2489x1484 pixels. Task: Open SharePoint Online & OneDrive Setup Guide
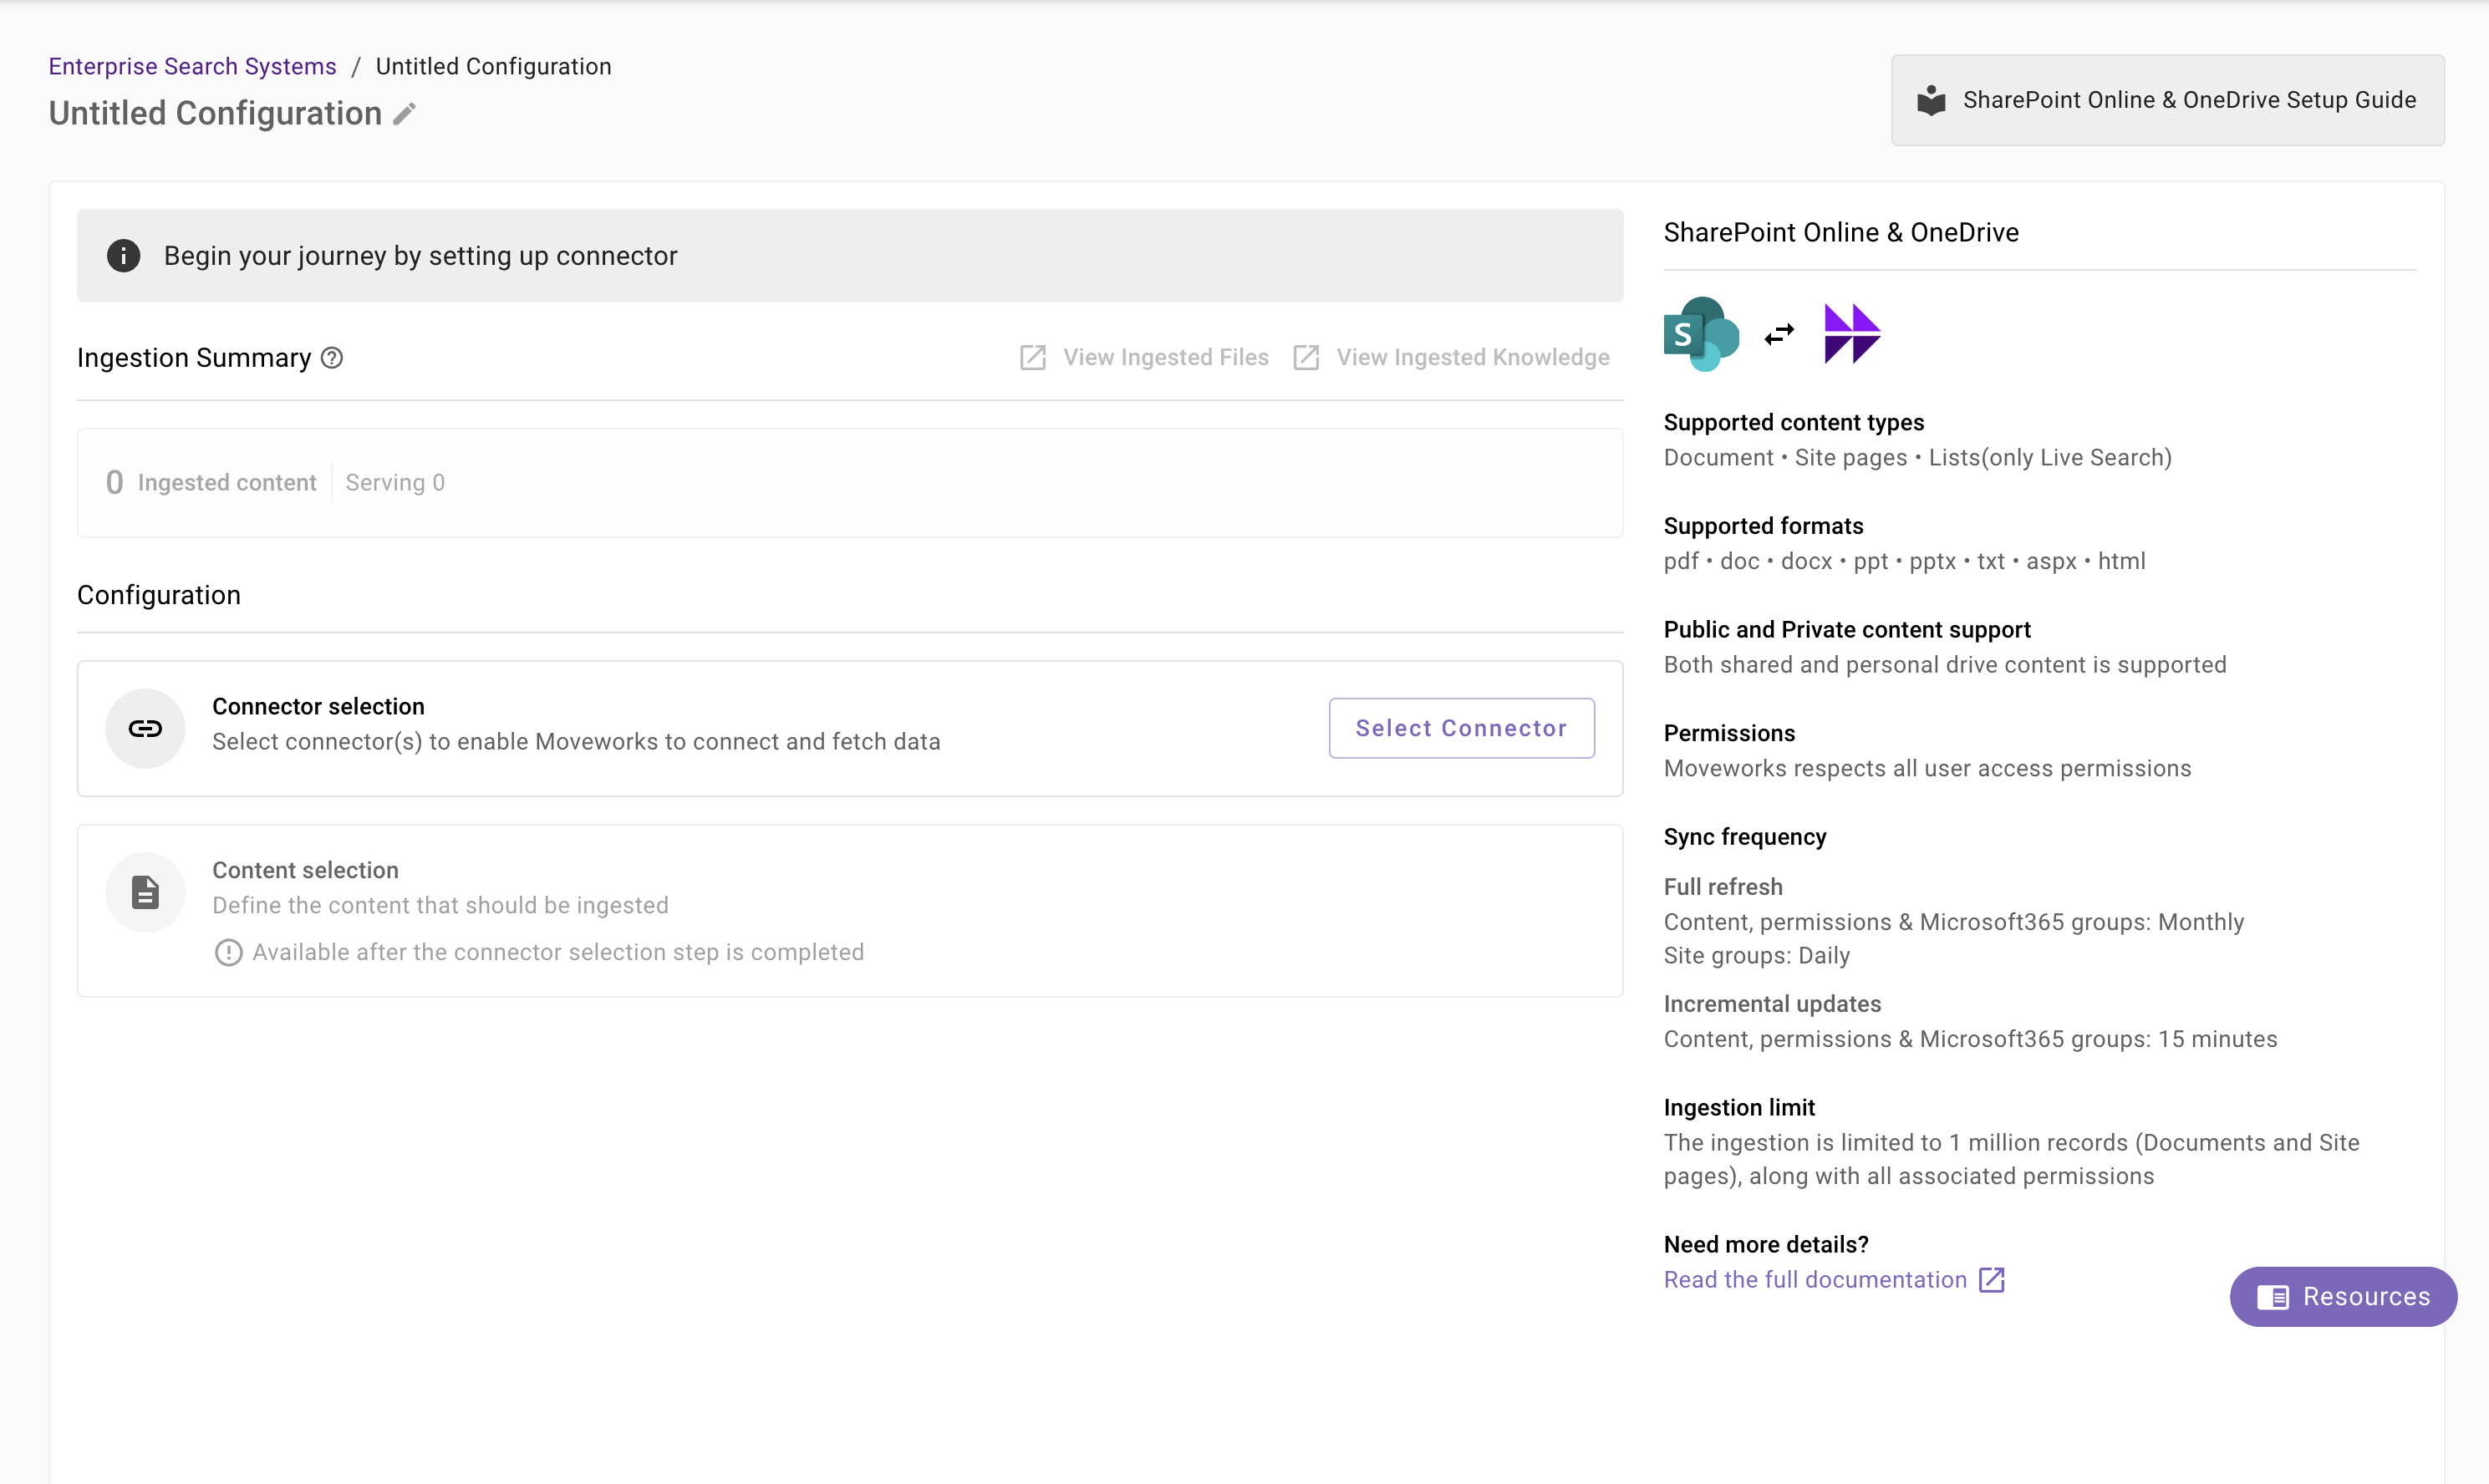pyautogui.click(x=2167, y=100)
